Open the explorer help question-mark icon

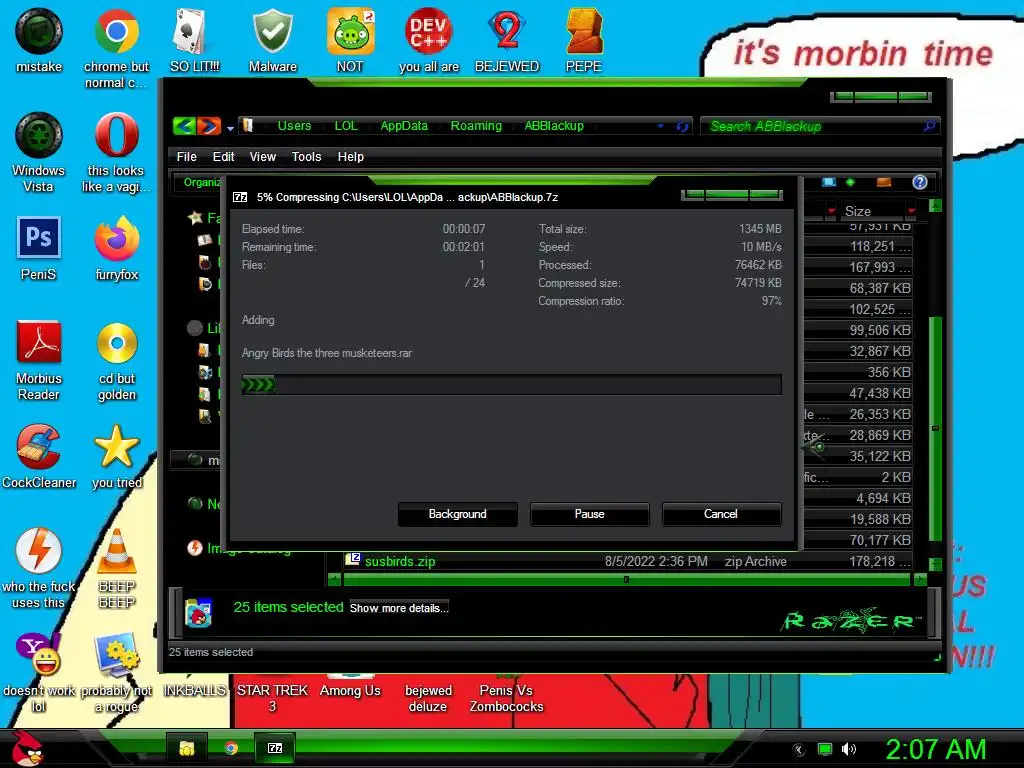click(920, 182)
